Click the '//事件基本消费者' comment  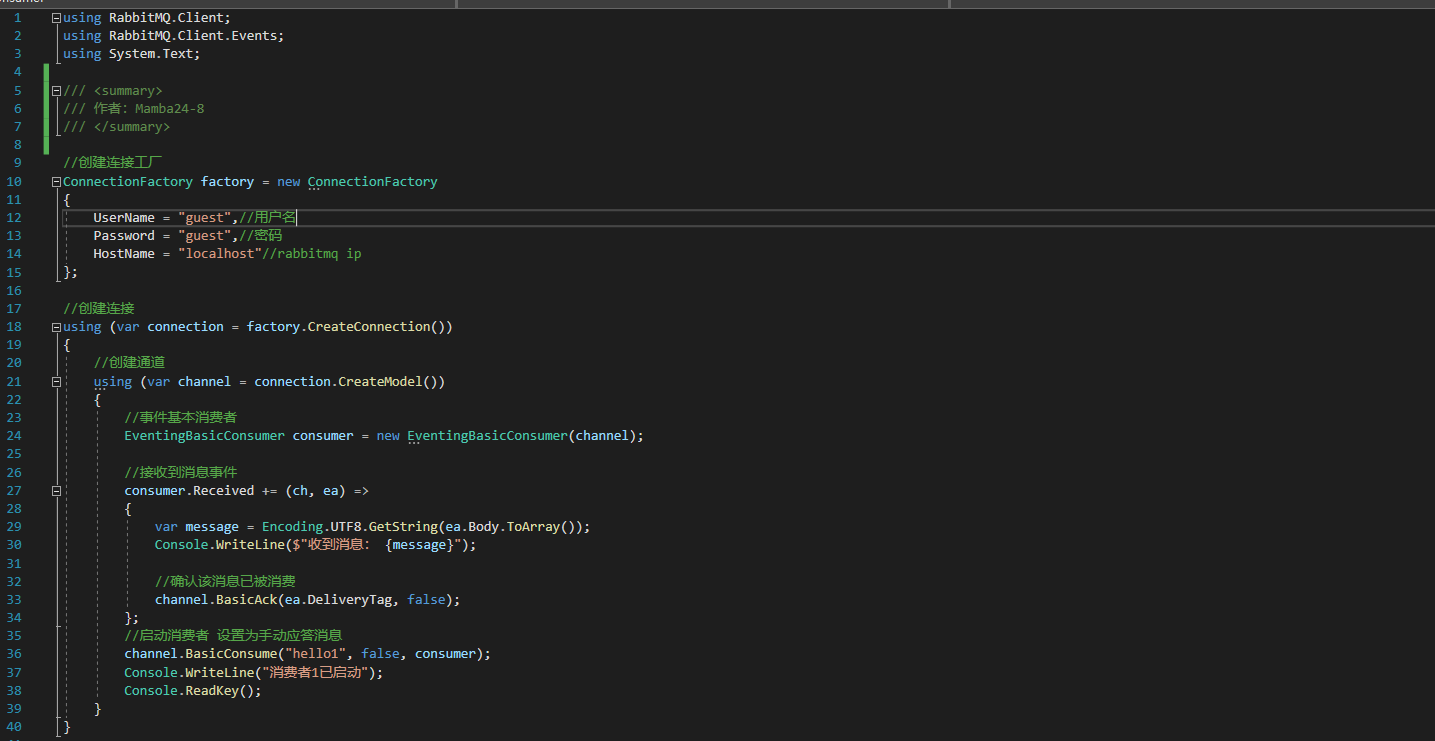[181, 417]
